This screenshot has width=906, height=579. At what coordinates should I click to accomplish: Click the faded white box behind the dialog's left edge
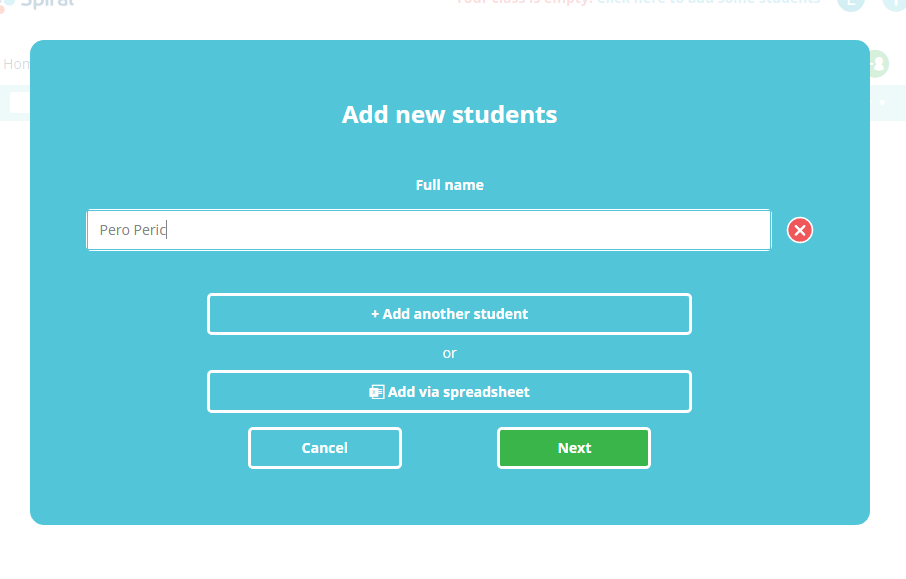click(18, 102)
